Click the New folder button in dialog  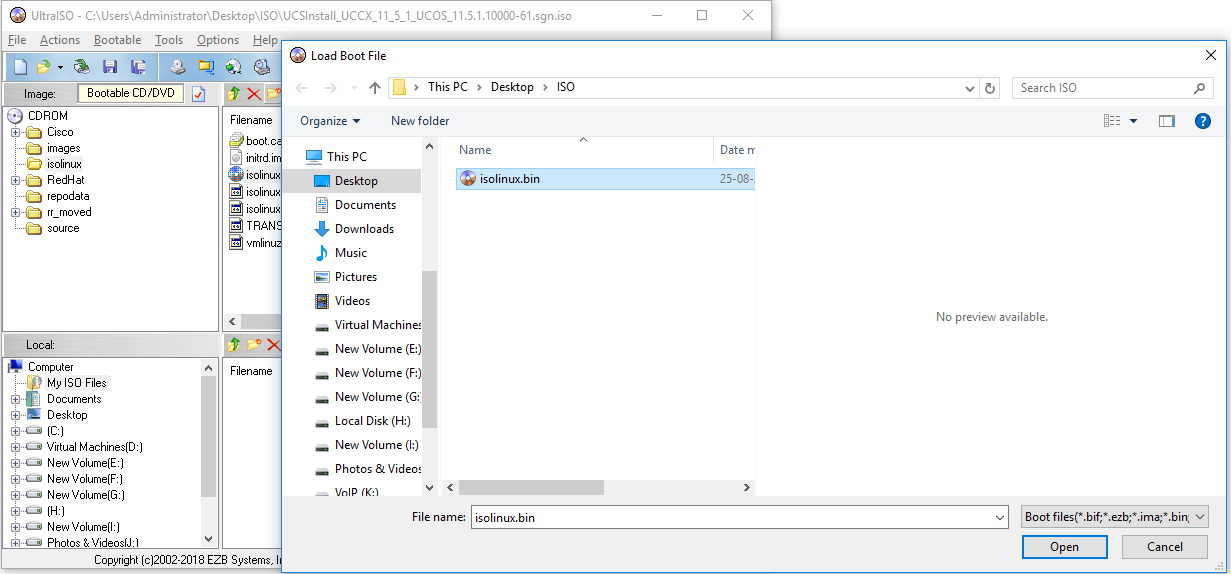point(420,121)
